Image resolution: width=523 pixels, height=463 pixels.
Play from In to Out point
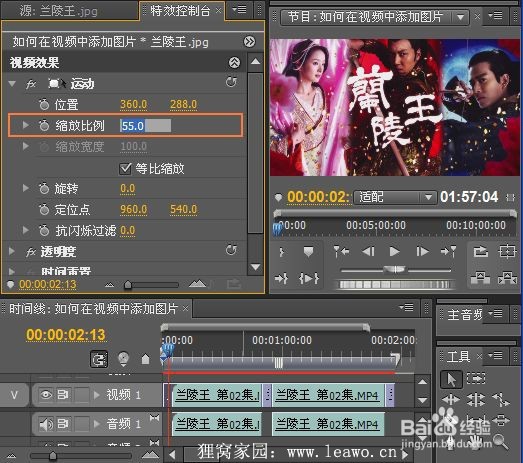click(x=309, y=278)
